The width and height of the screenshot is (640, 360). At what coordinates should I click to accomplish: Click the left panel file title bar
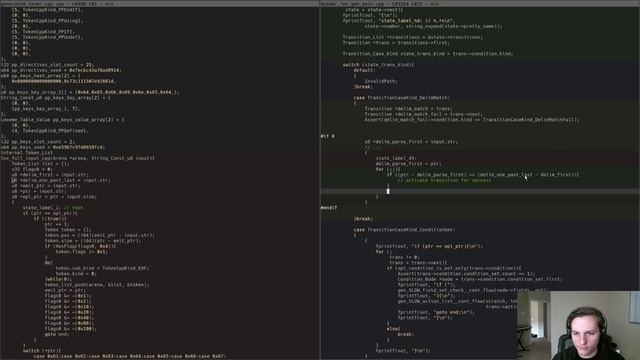click(160, 3)
